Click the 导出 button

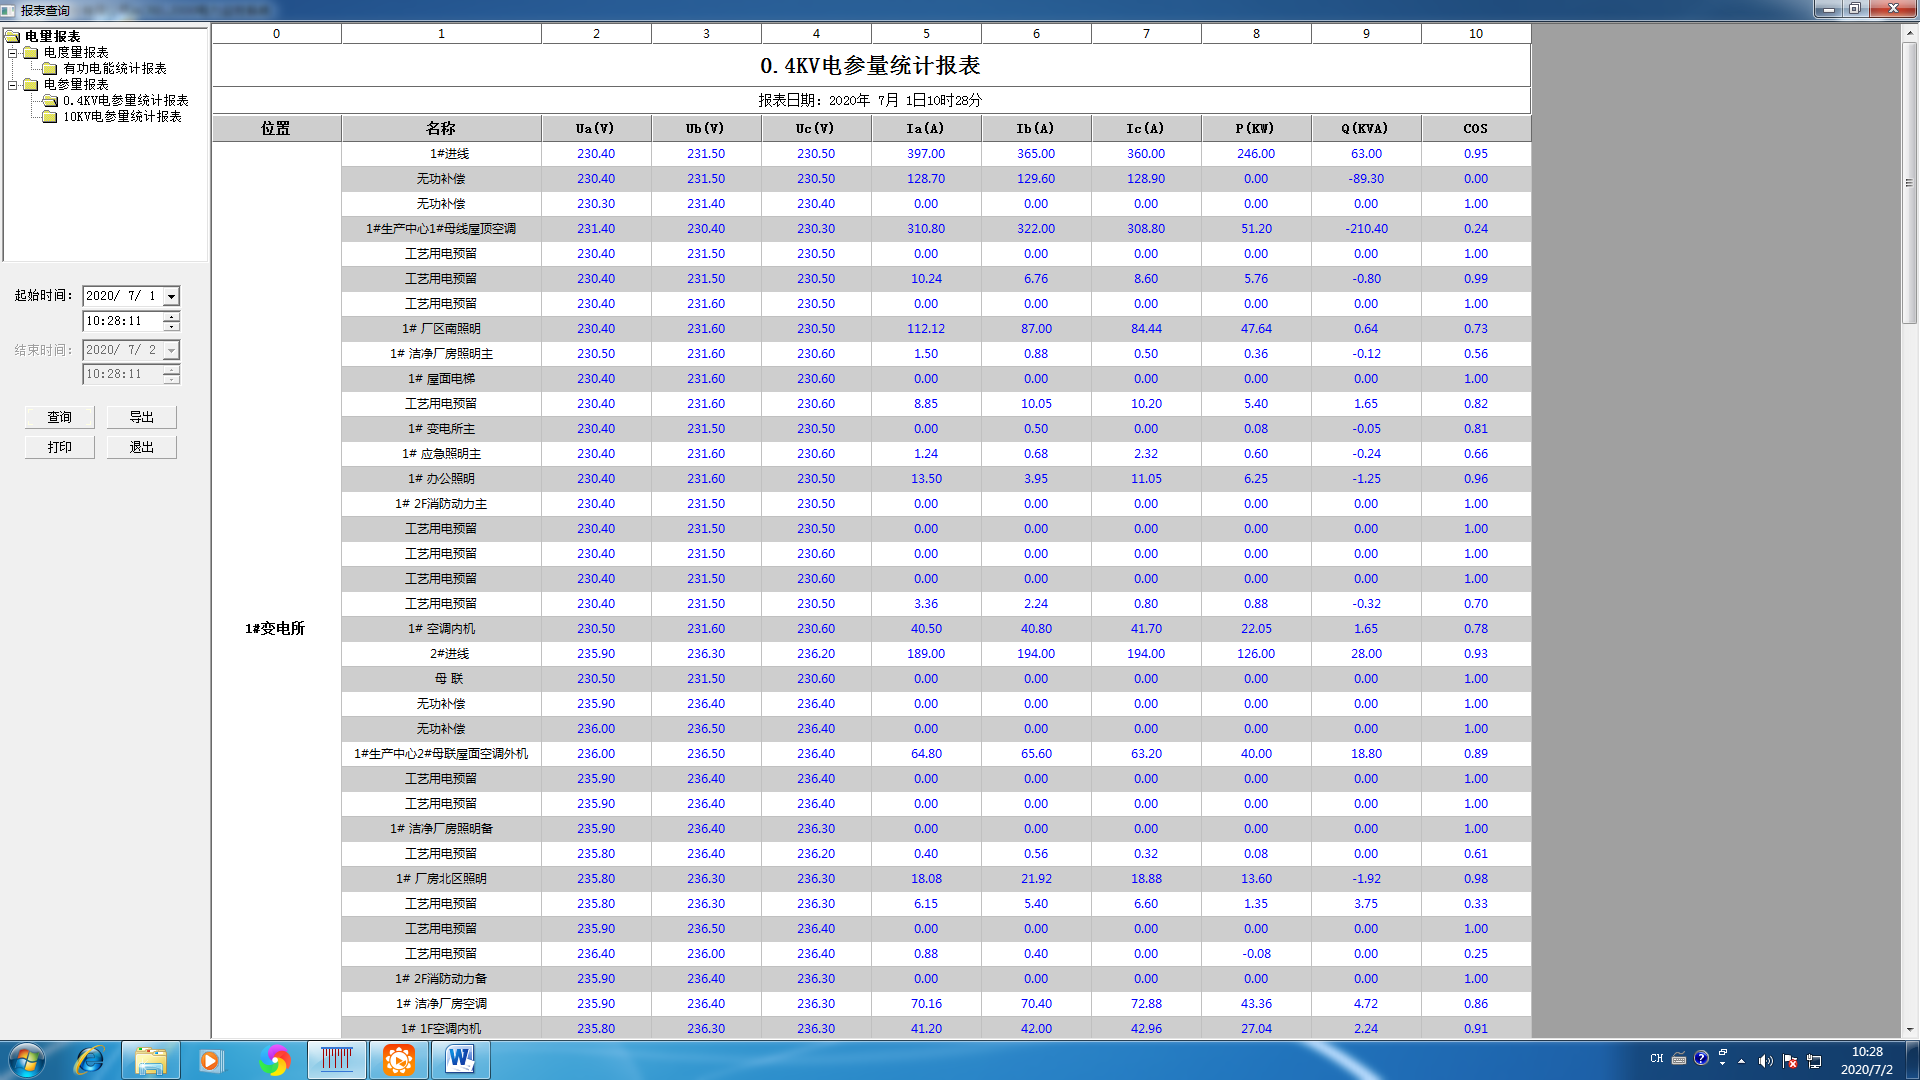(141, 417)
